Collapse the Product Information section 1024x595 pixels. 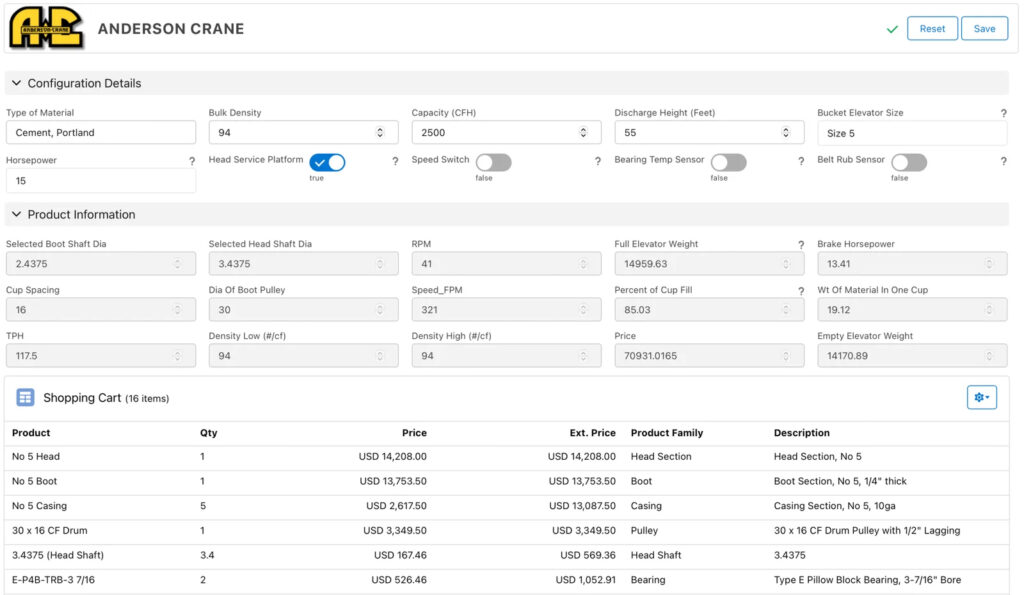coord(15,214)
